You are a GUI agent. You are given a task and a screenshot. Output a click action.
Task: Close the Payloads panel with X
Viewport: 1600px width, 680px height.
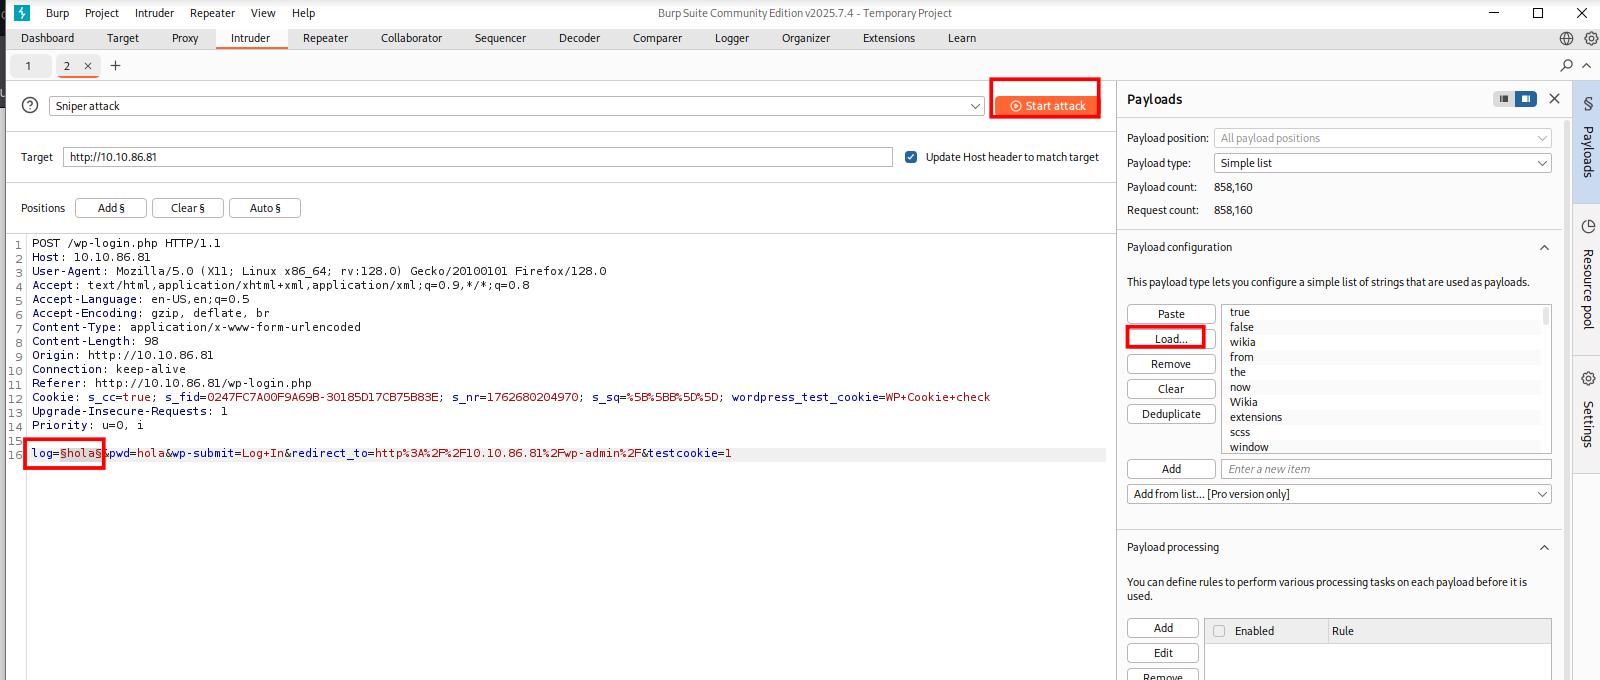[x=1554, y=98]
